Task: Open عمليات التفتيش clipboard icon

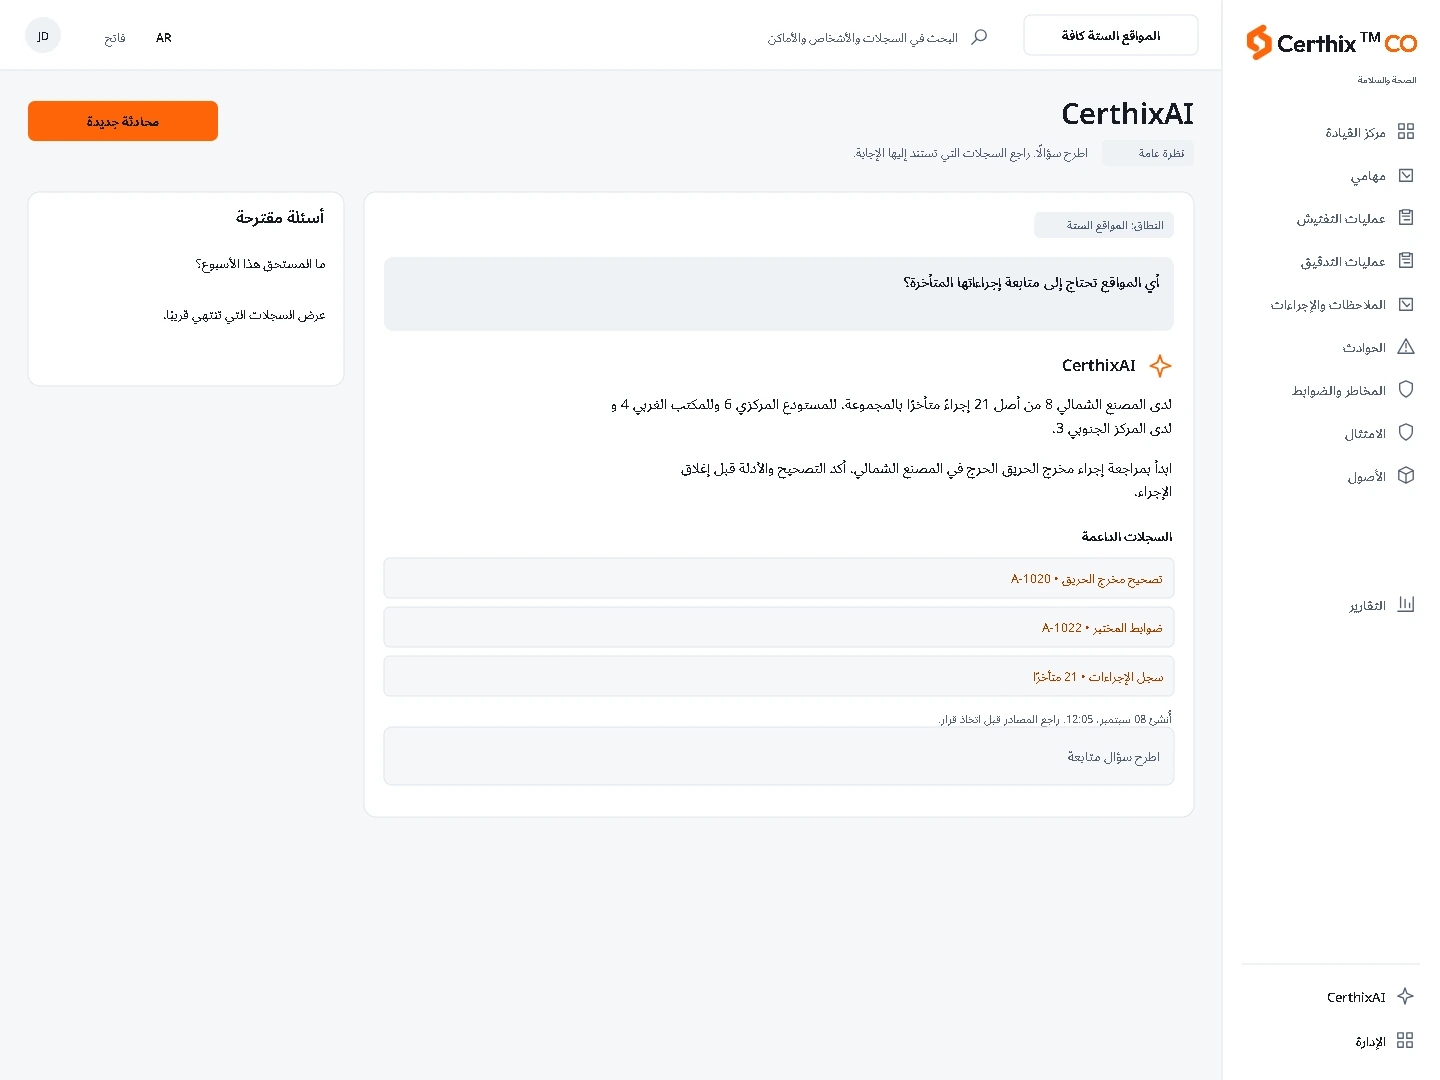Action: (x=1405, y=218)
